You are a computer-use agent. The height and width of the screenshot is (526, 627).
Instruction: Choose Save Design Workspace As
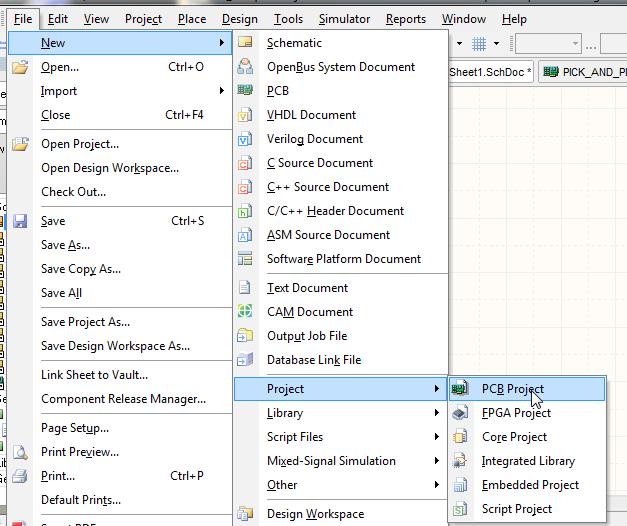coord(120,346)
